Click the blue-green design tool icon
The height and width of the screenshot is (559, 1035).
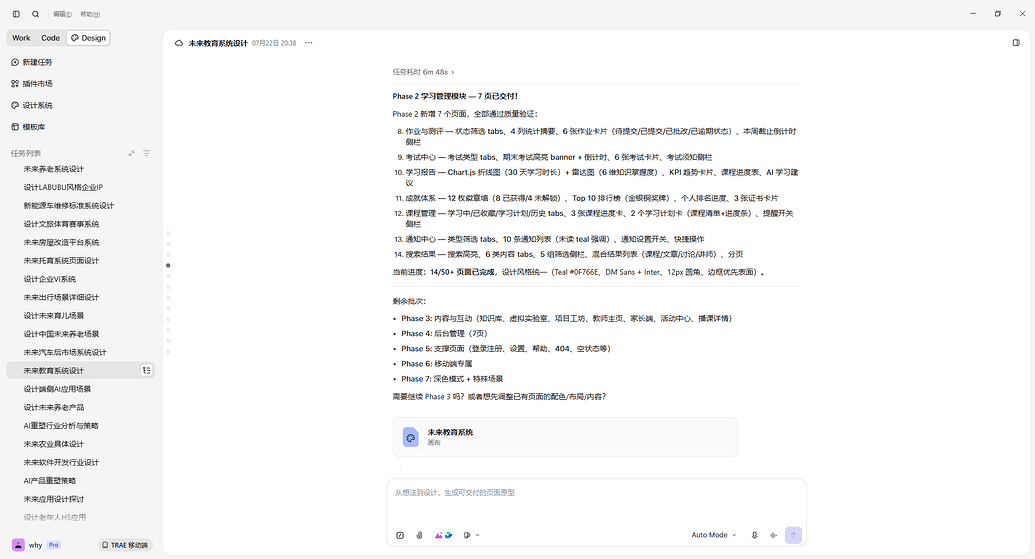pyautogui.click(x=449, y=535)
